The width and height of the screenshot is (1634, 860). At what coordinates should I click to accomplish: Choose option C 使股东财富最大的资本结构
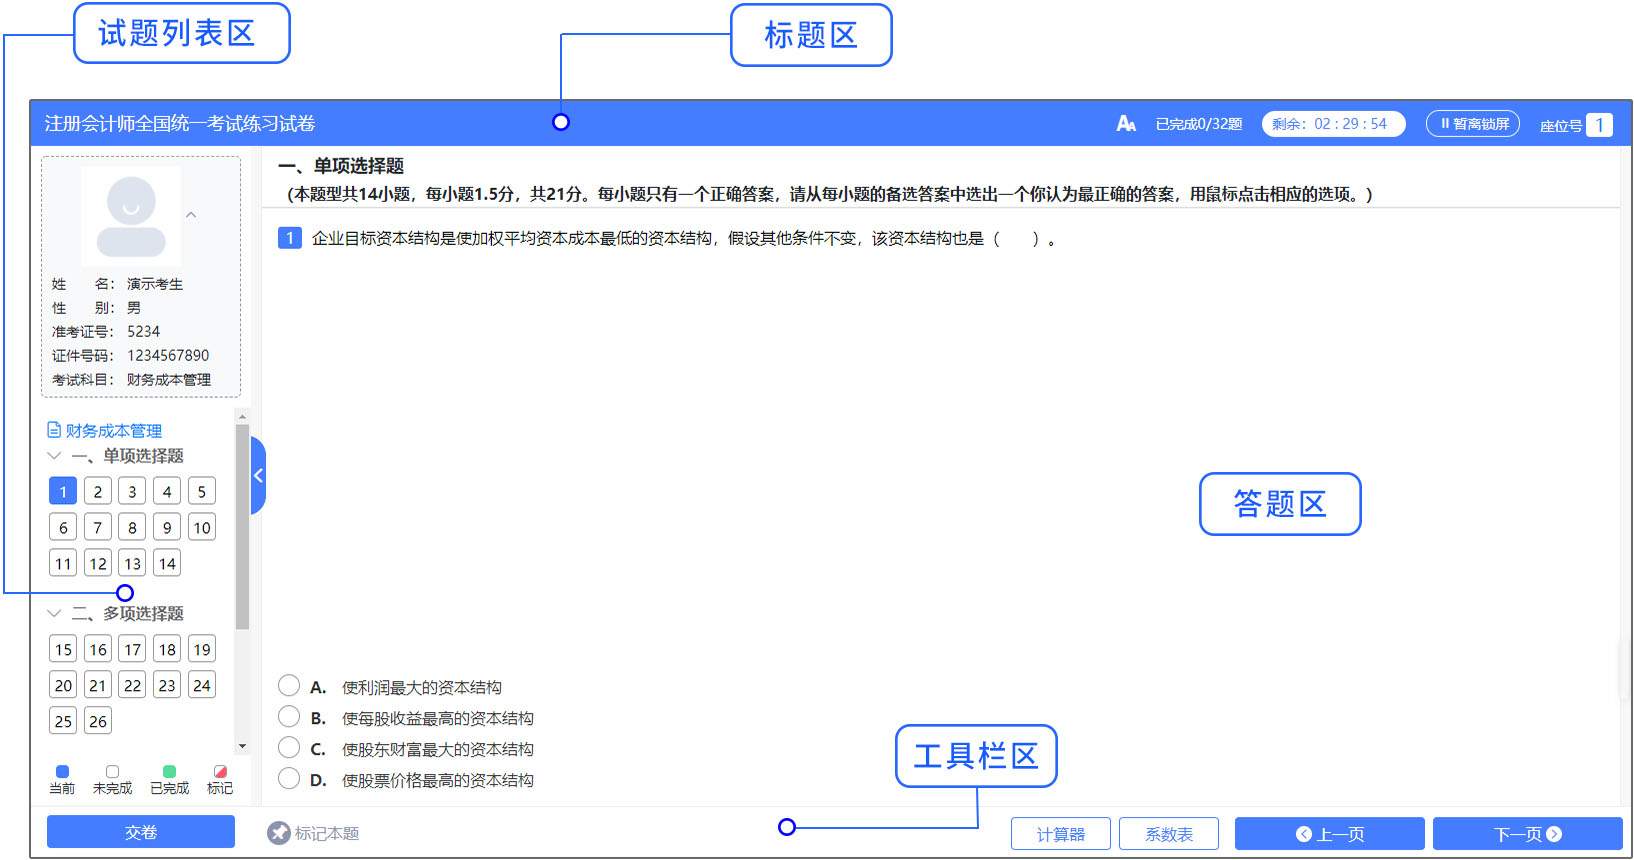click(x=289, y=748)
